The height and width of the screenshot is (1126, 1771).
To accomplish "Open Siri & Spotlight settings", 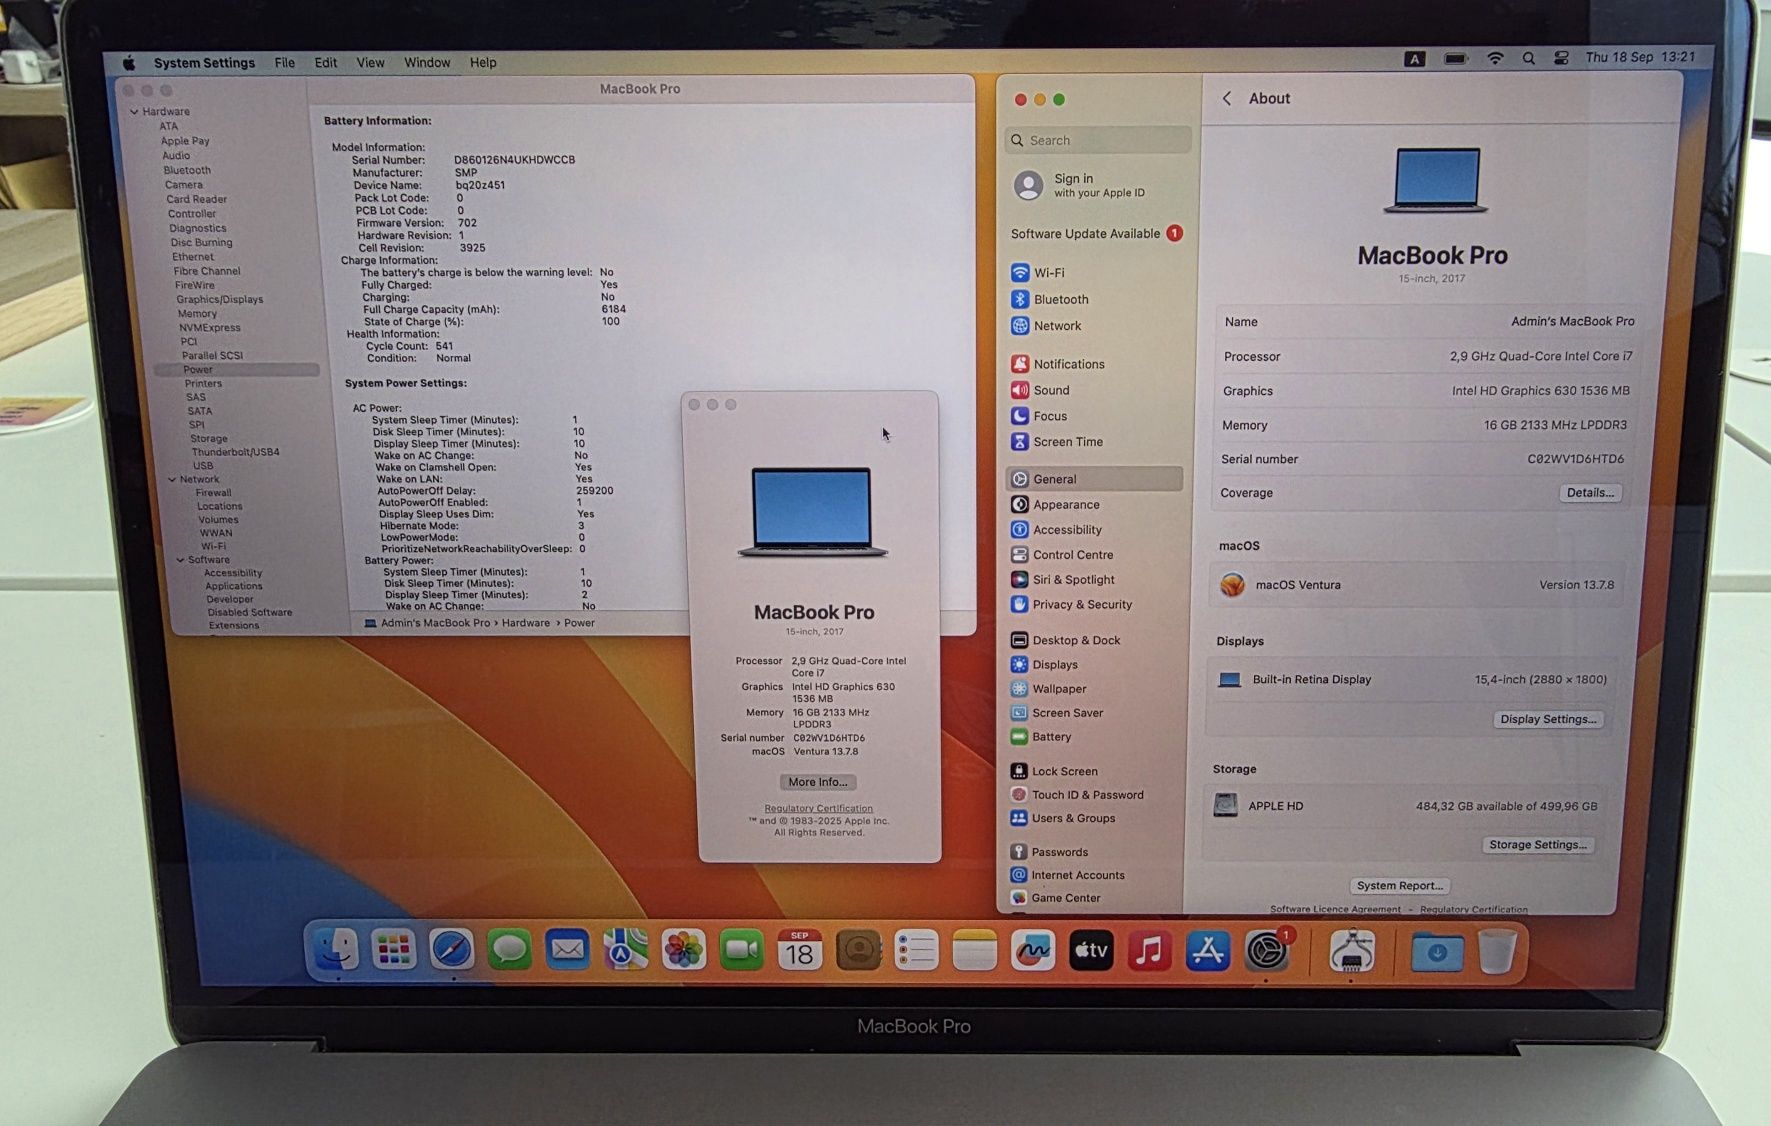I will [x=1062, y=580].
